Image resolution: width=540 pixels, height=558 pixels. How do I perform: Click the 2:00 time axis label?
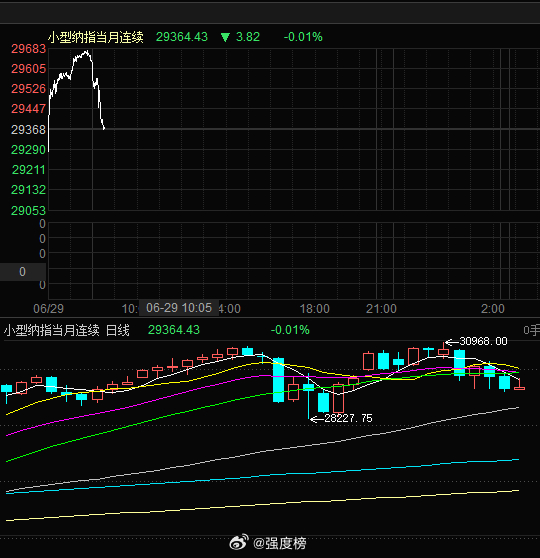493,309
